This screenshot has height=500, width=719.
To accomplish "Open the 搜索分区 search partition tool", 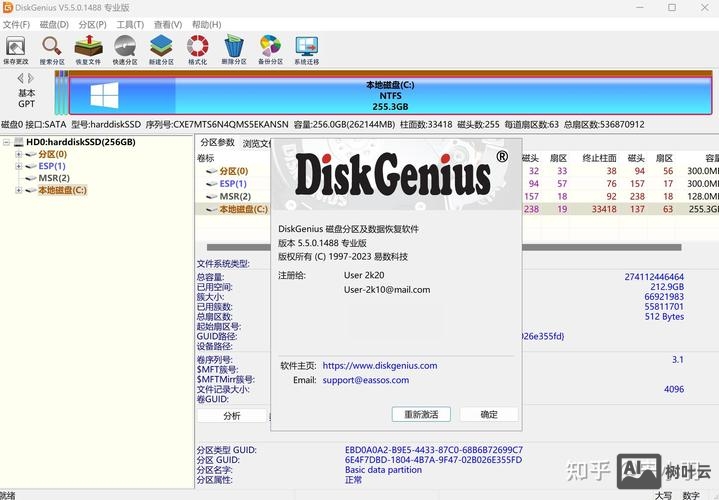I will (x=52, y=50).
